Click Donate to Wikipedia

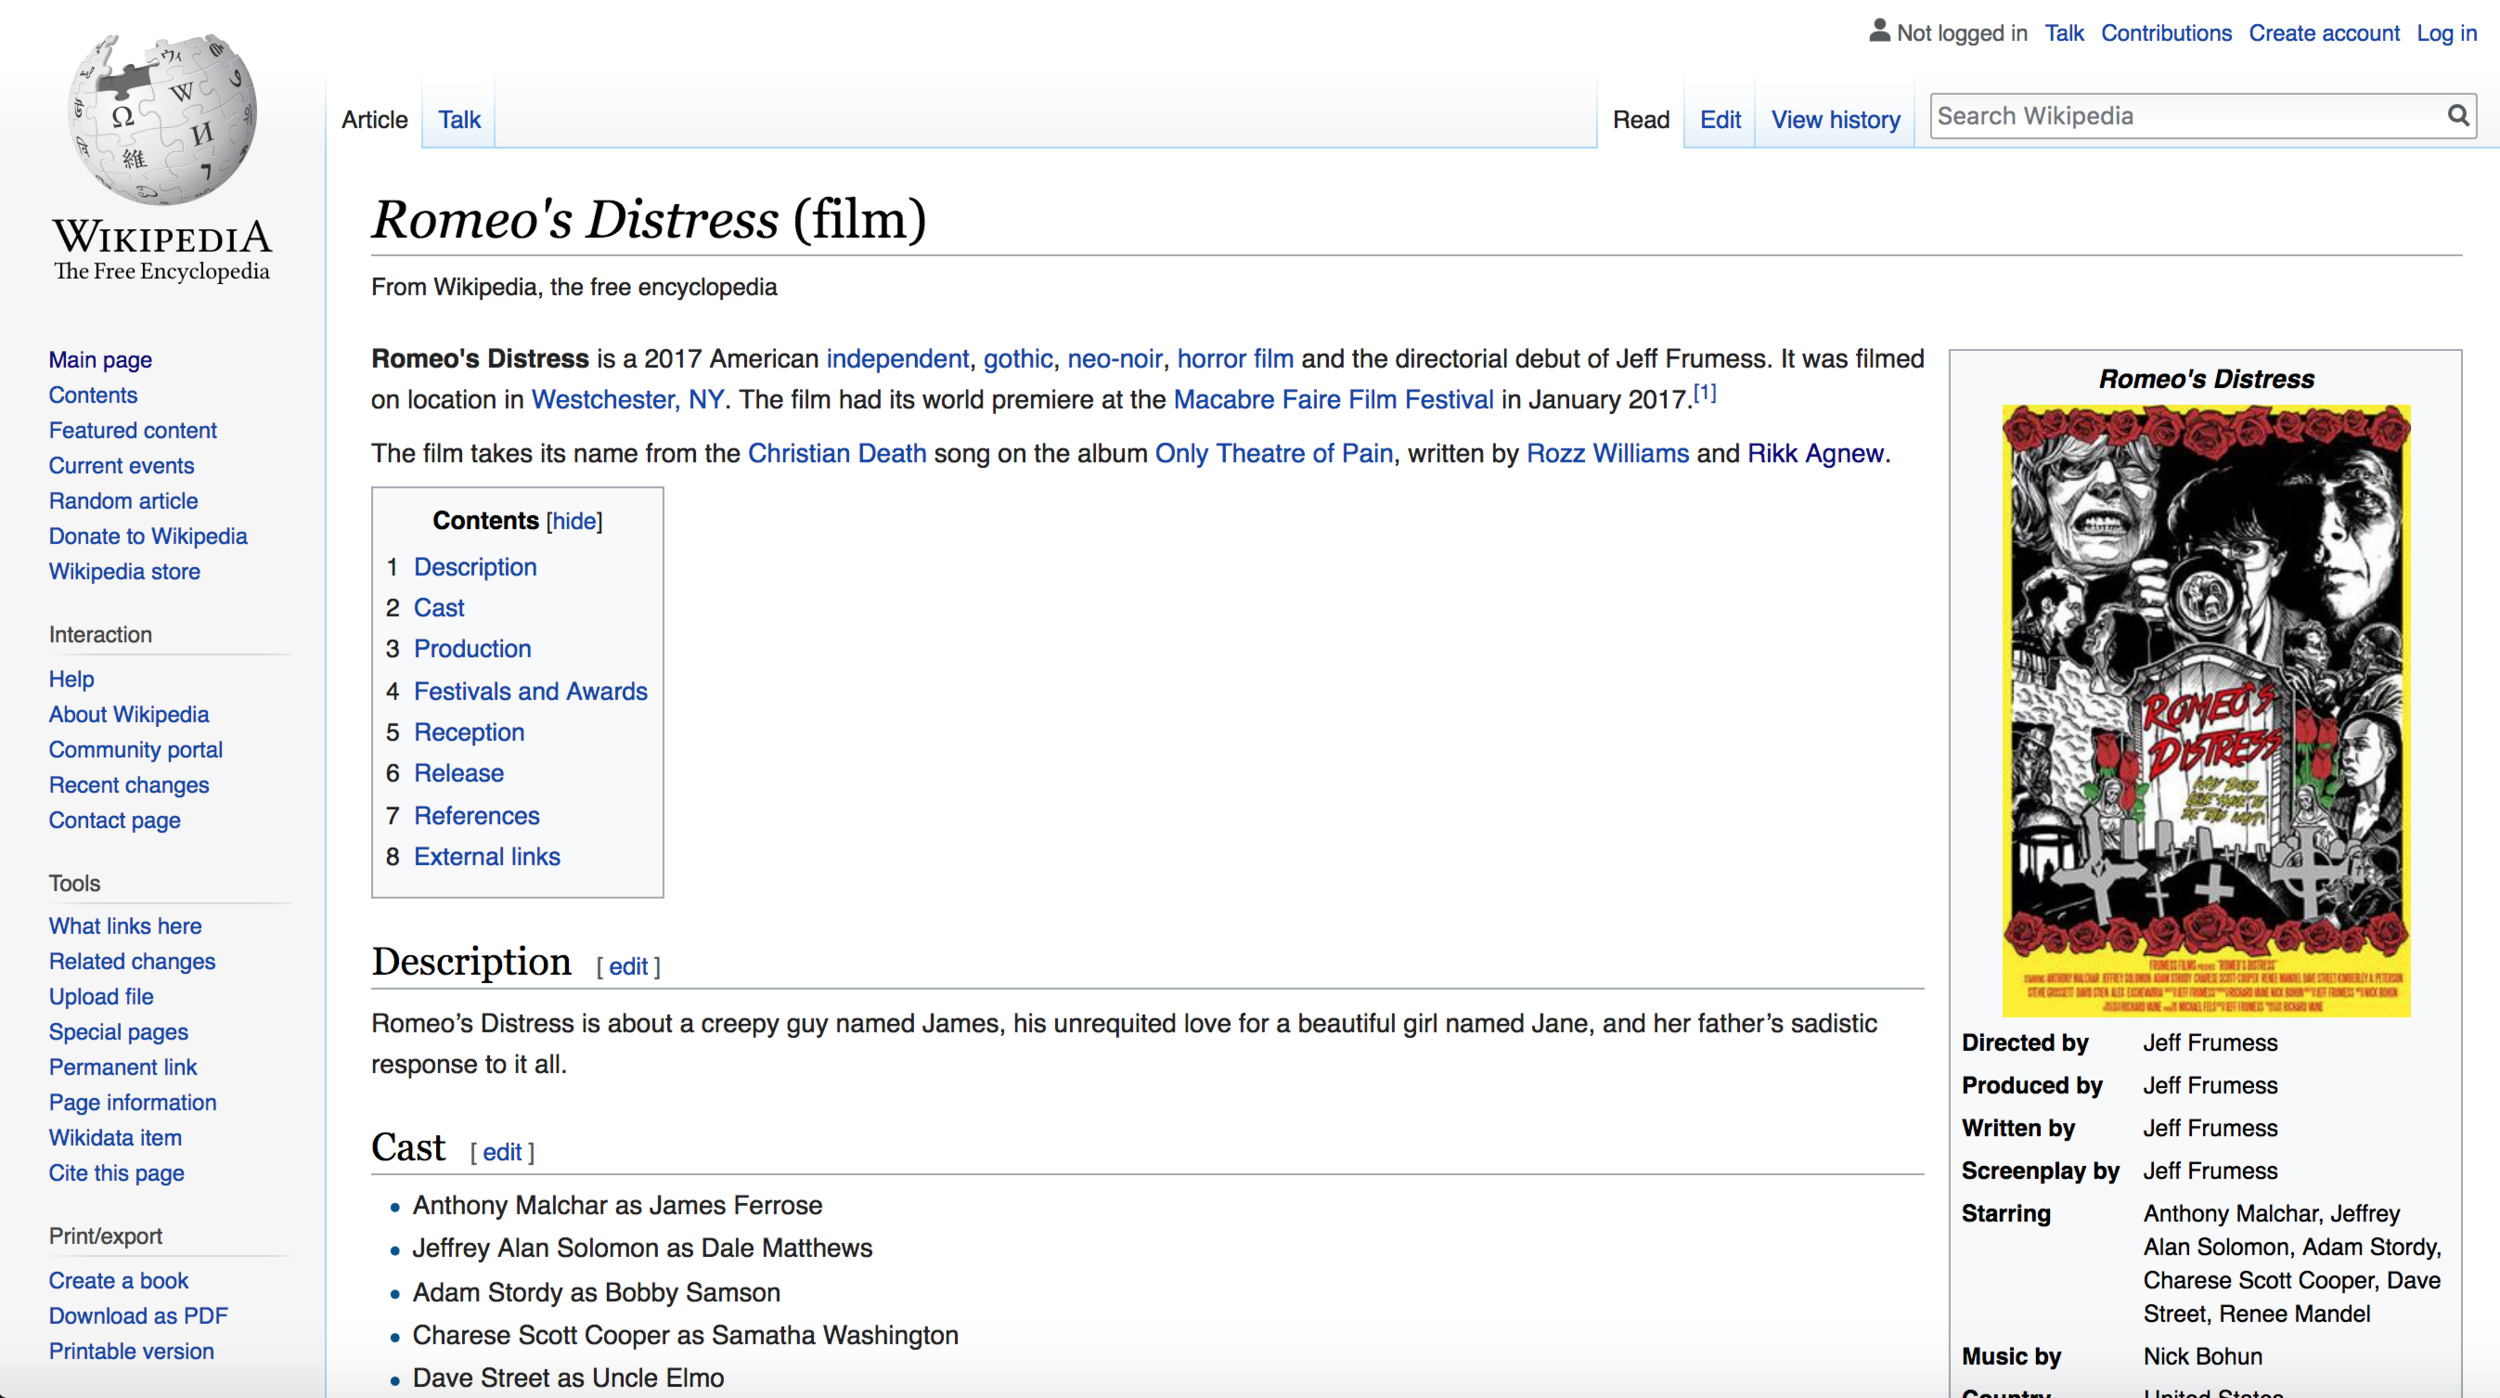pyautogui.click(x=148, y=536)
